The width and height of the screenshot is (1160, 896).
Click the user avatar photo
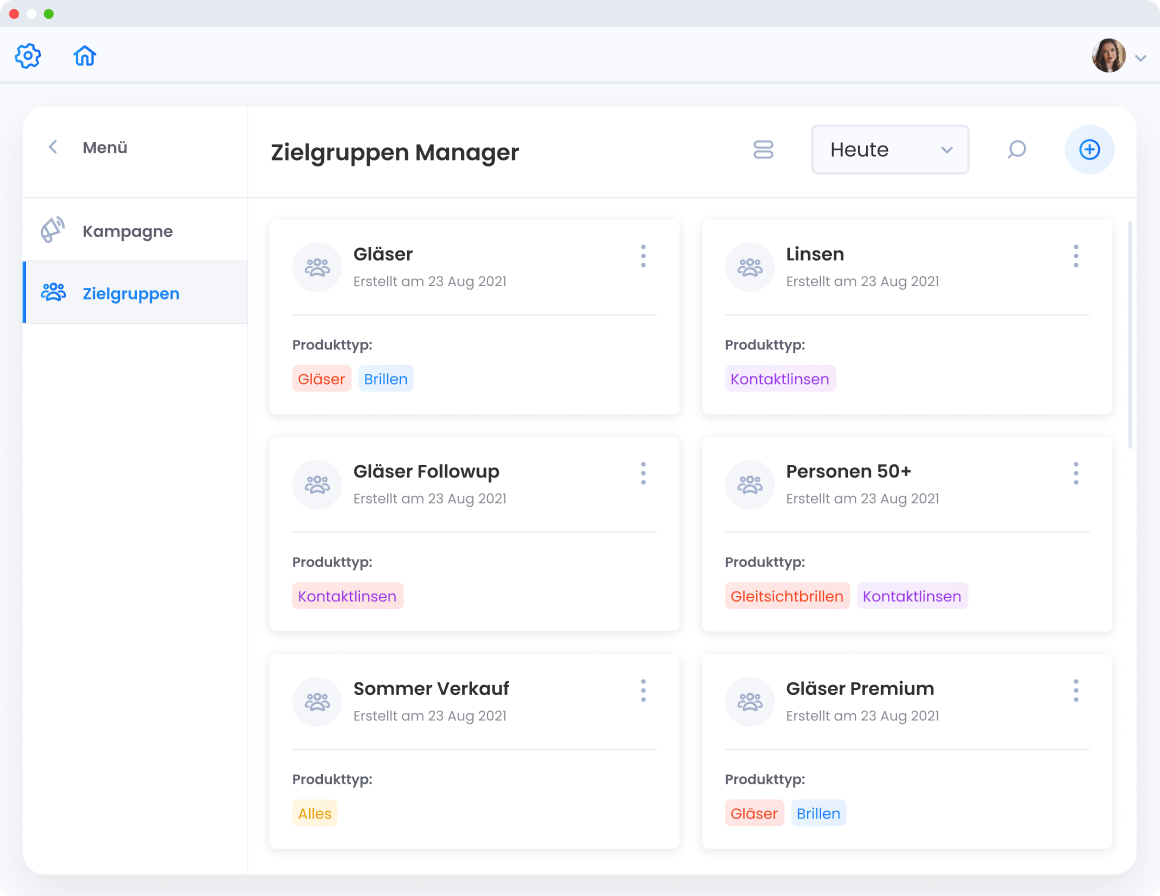[1108, 56]
